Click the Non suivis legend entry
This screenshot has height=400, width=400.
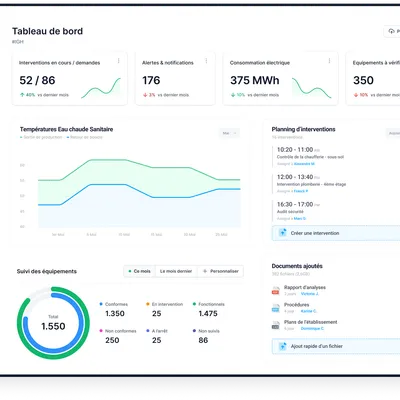[206, 331]
